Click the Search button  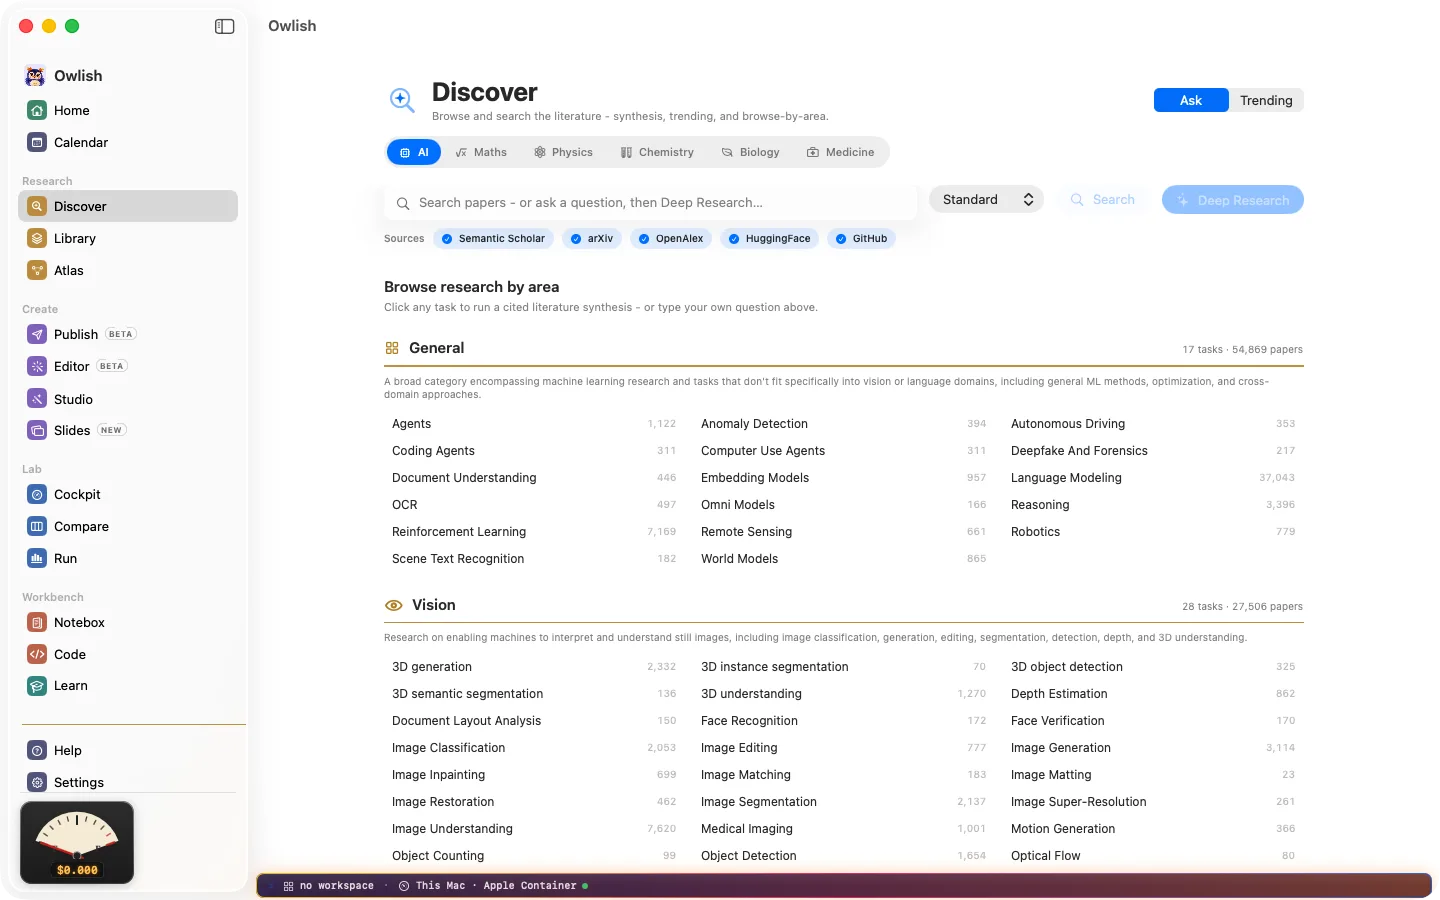click(x=1102, y=200)
